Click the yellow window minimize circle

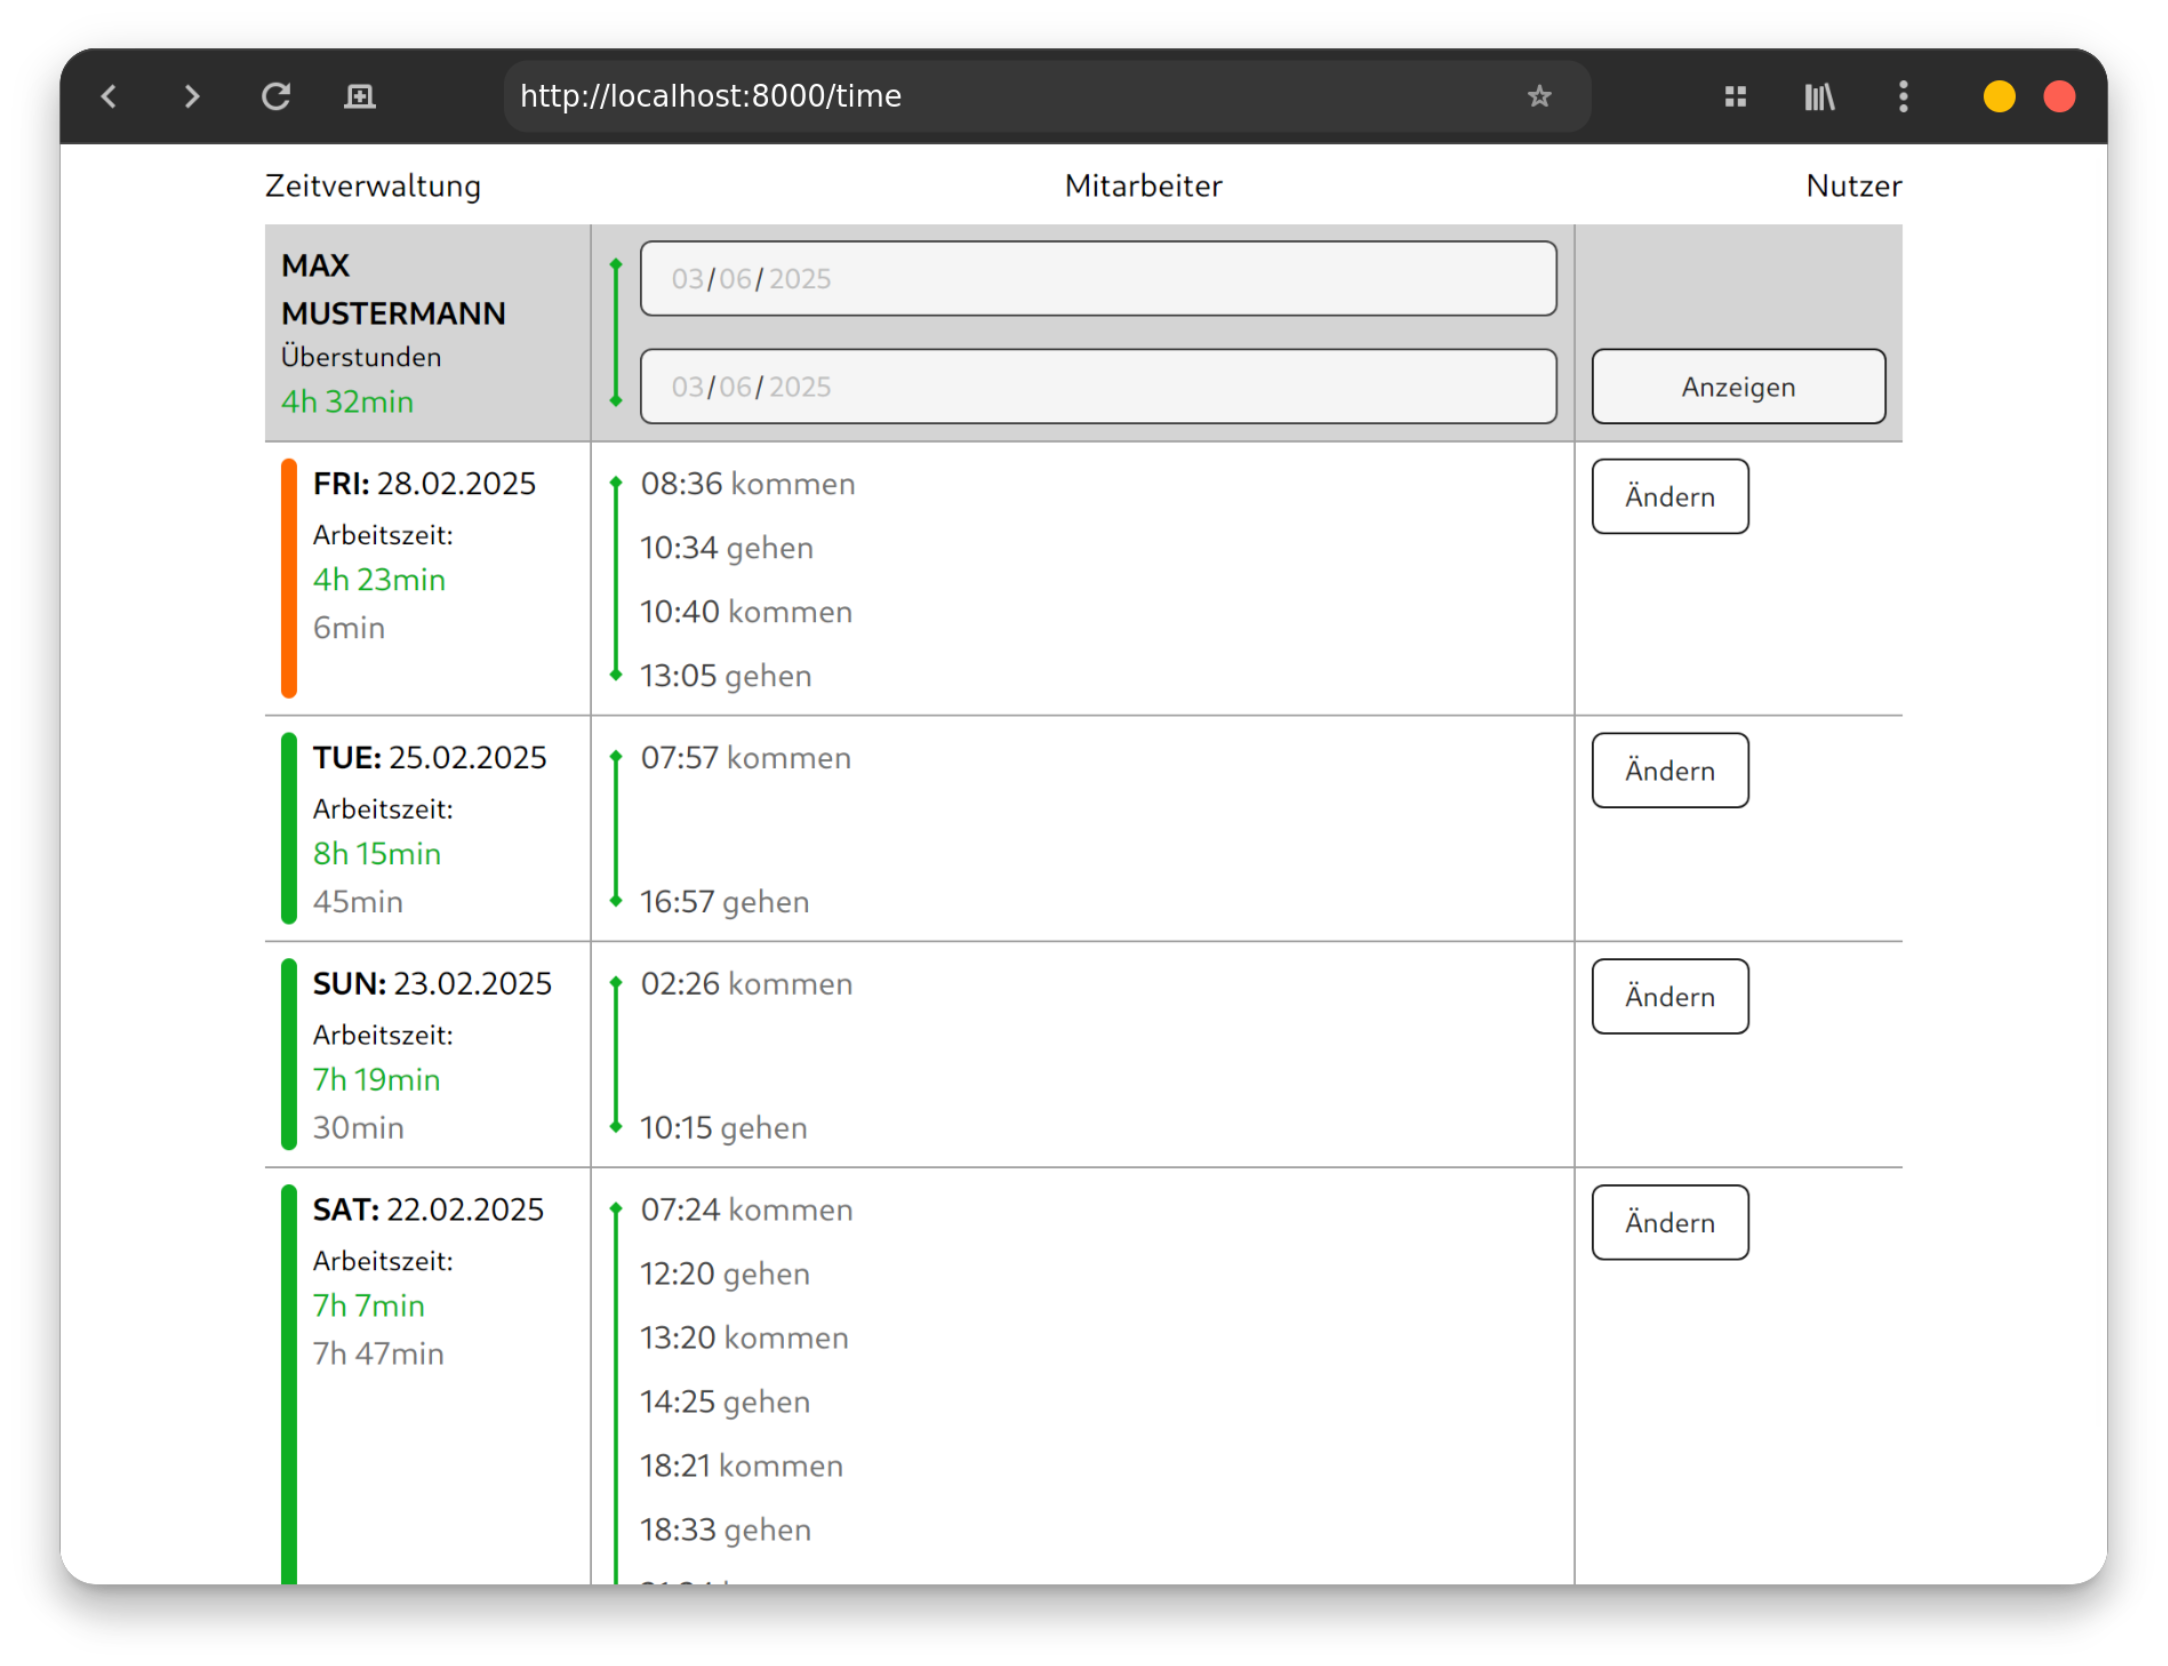1998,97
